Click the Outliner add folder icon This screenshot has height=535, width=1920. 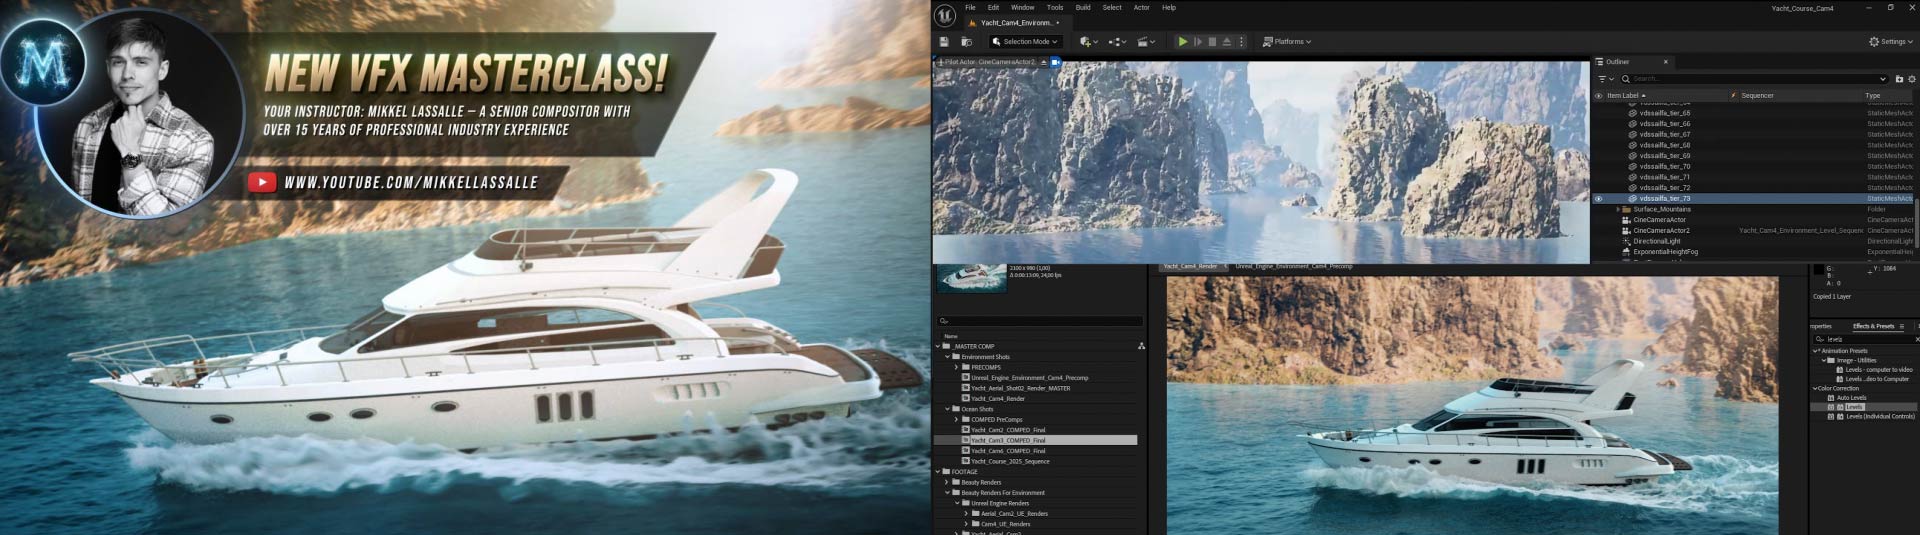click(x=1899, y=79)
